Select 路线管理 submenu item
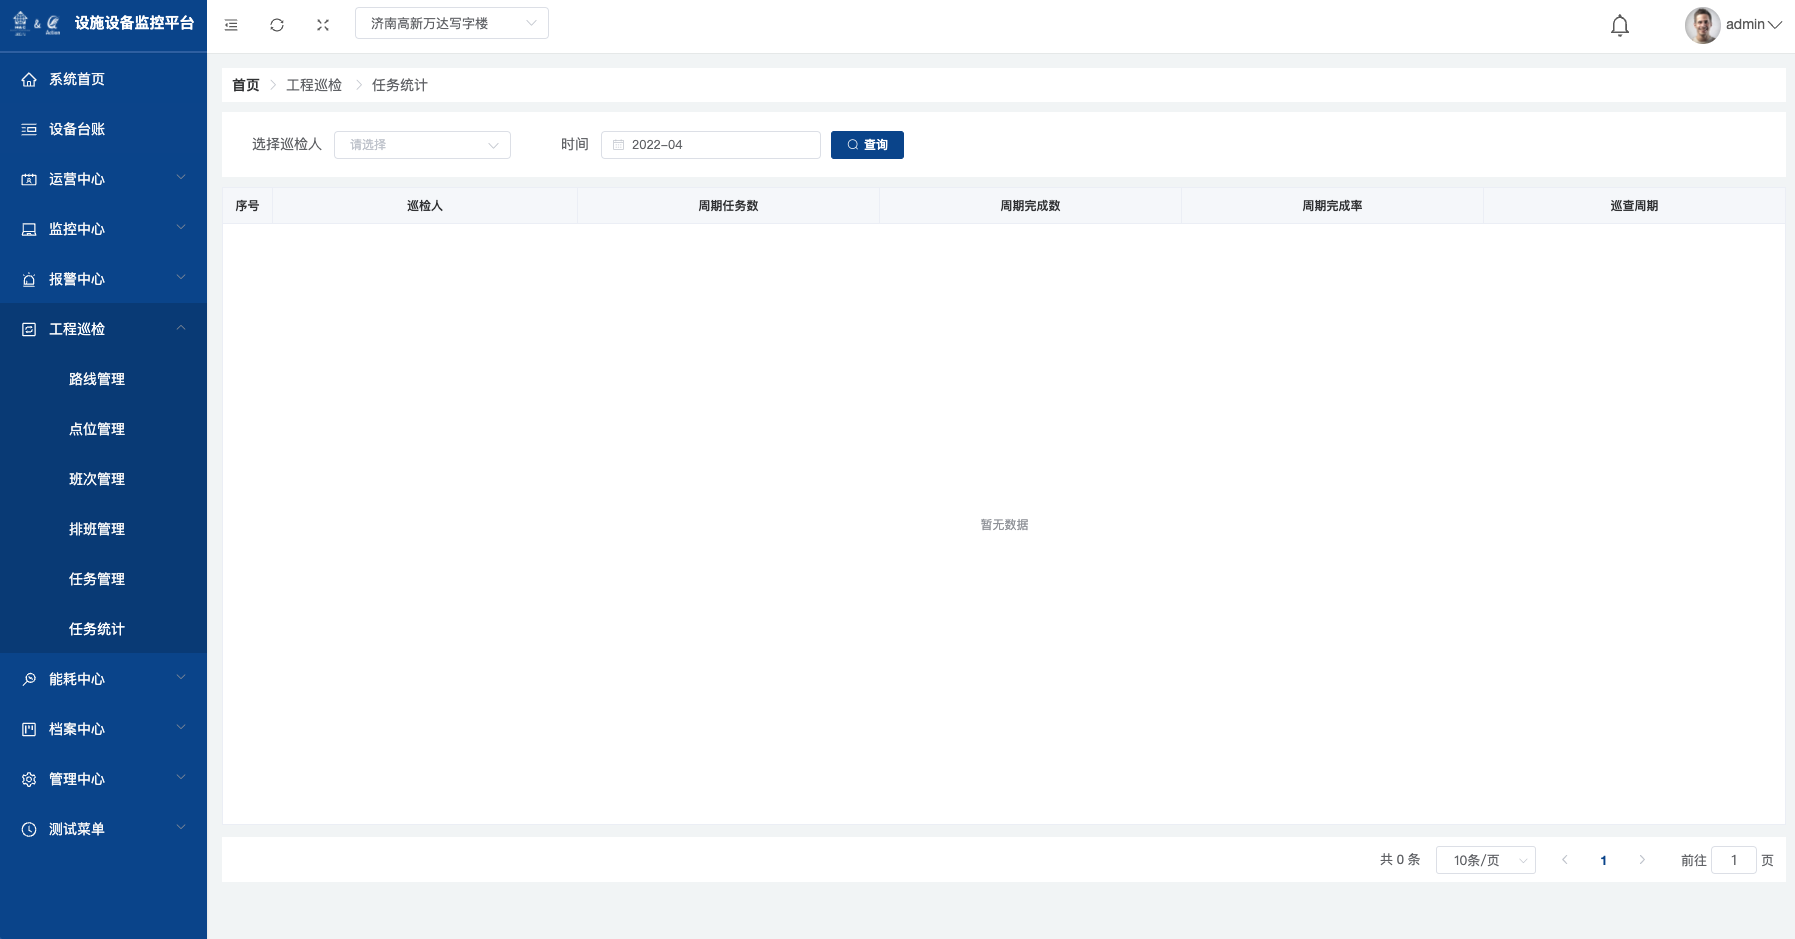The width and height of the screenshot is (1795, 939). [x=97, y=379]
